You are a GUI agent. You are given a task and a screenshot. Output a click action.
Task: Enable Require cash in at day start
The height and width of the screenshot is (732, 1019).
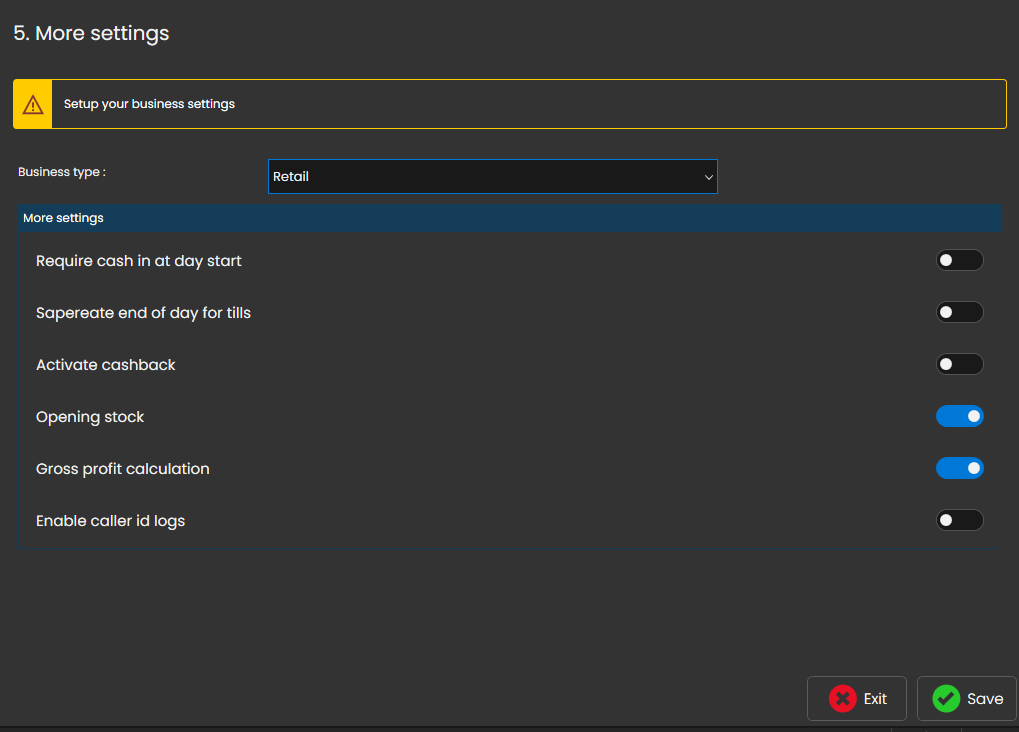(x=959, y=261)
